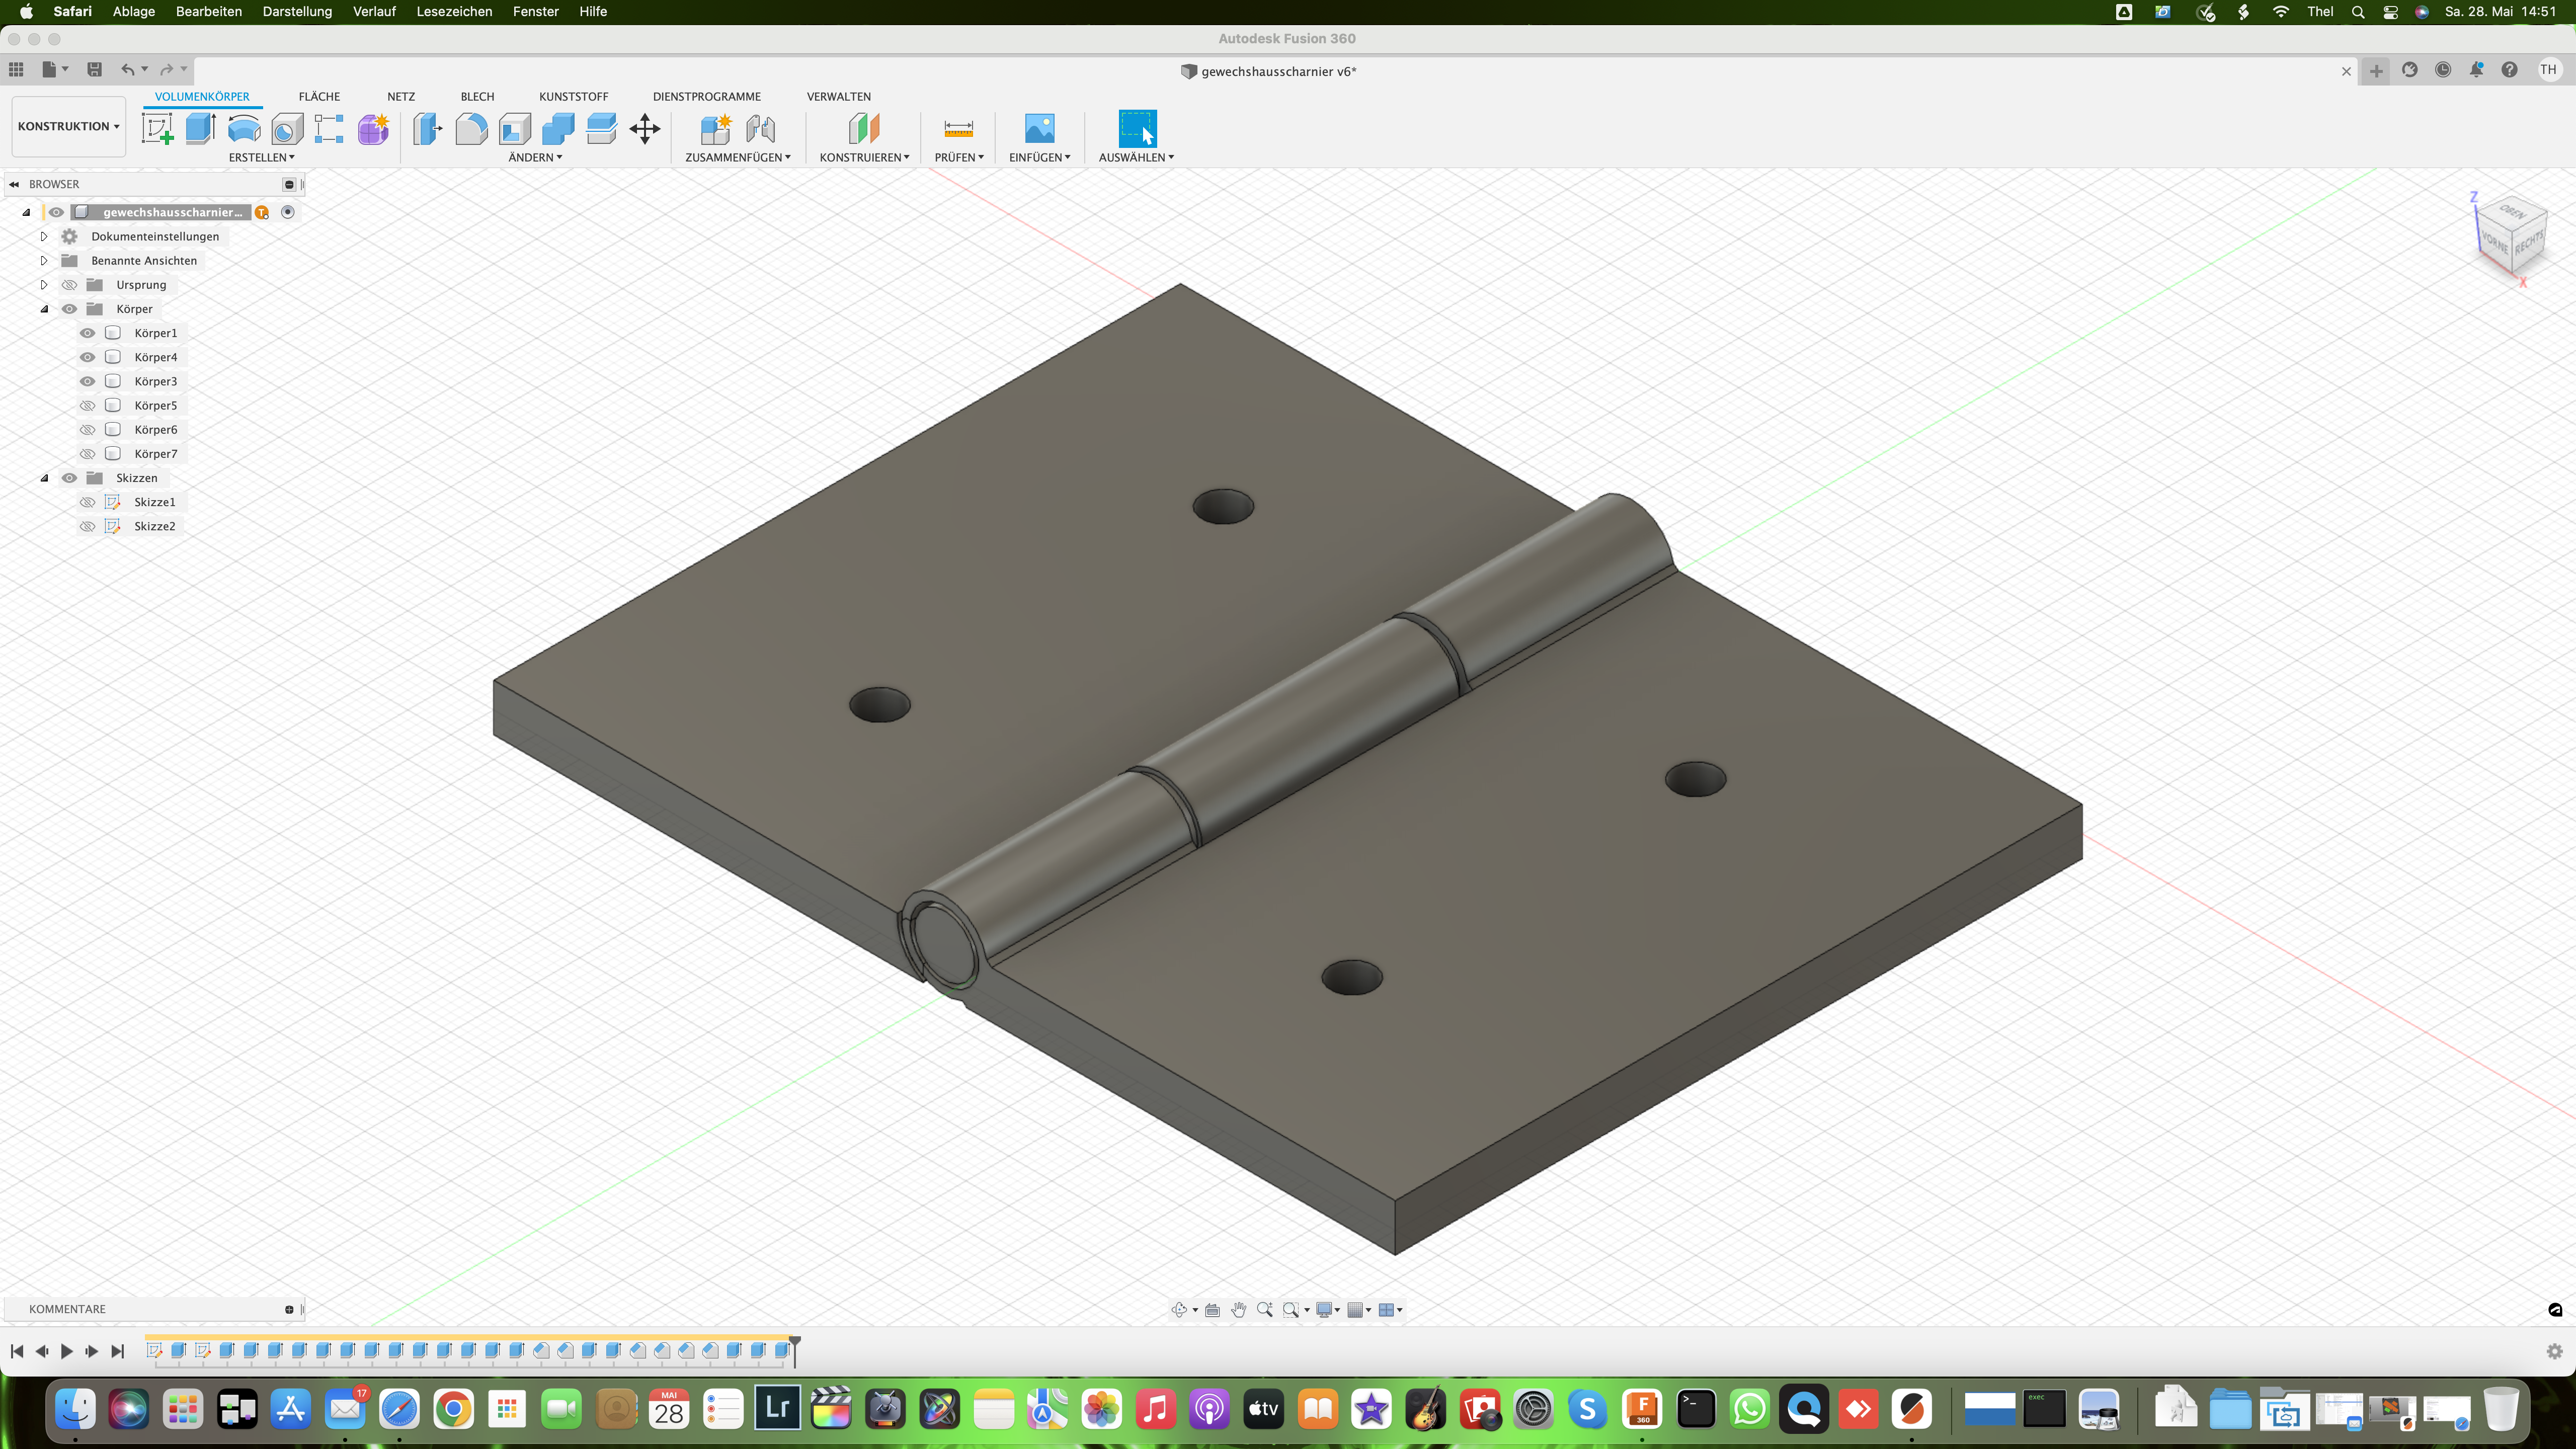Select the New Component icon
The height and width of the screenshot is (1449, 2576).
pyautogui.click(x=716, y=128)
